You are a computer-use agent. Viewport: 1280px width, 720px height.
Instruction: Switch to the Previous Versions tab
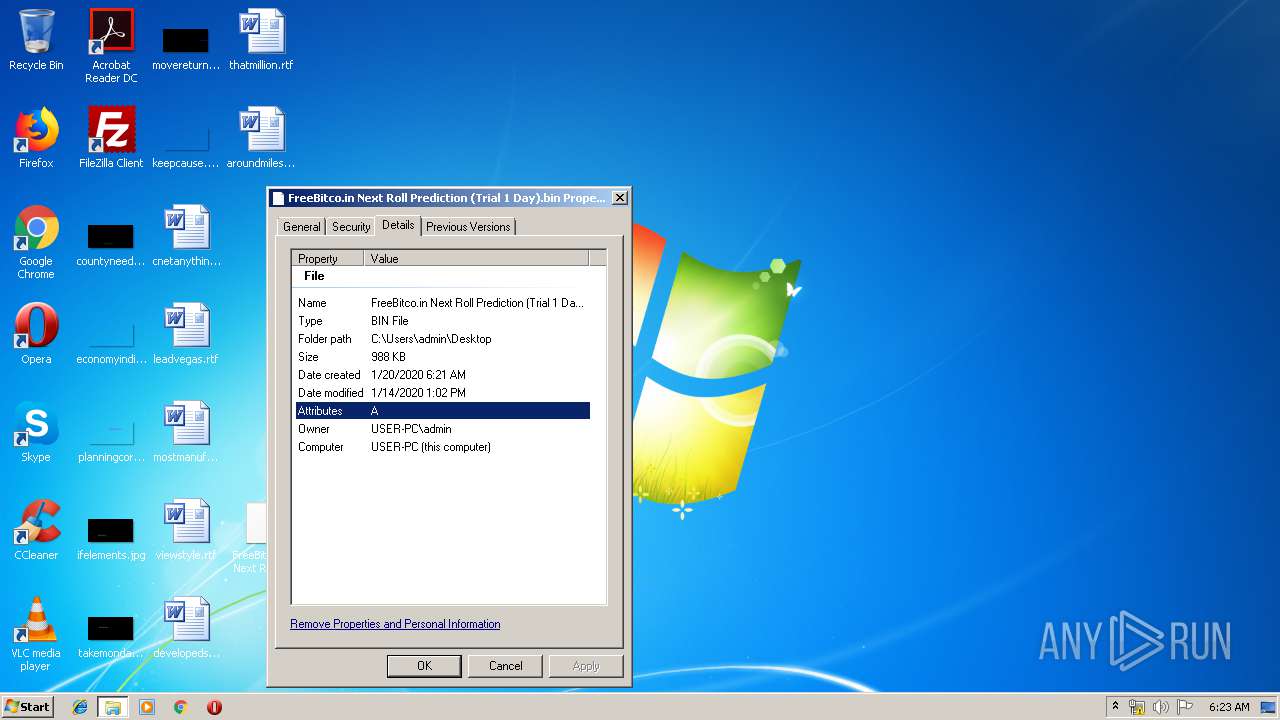click(x=468, y=227)
